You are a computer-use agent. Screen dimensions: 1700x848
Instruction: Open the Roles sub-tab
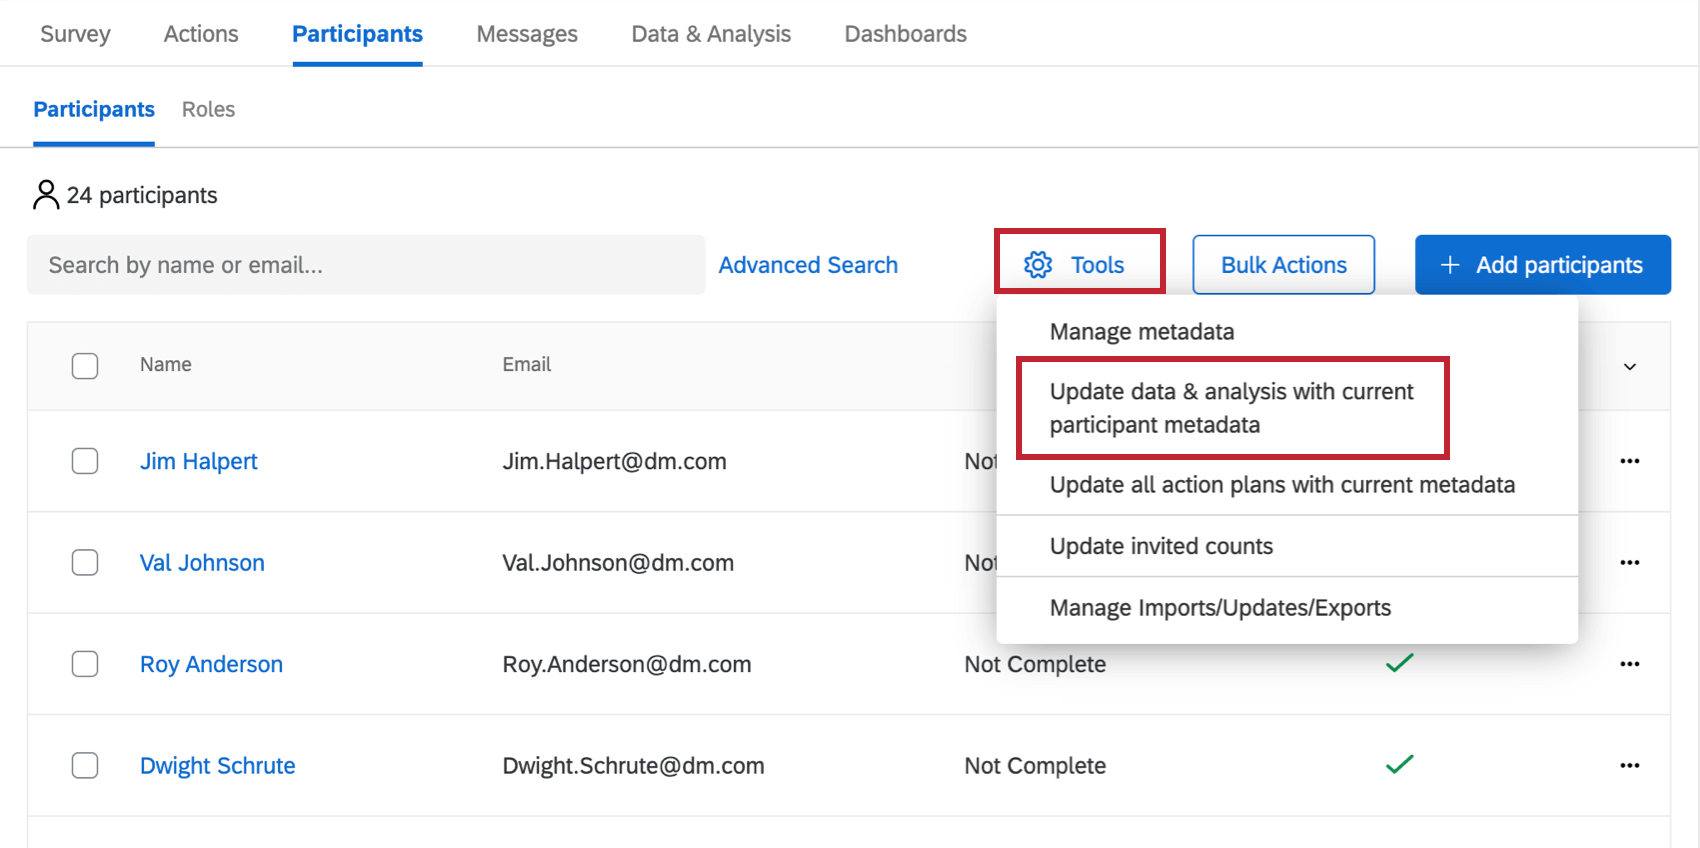[x=208, y=109]
